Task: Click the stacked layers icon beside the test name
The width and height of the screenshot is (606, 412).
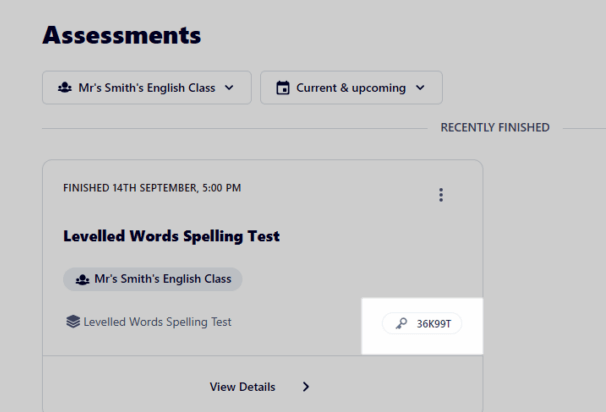Action: (73, 322)
